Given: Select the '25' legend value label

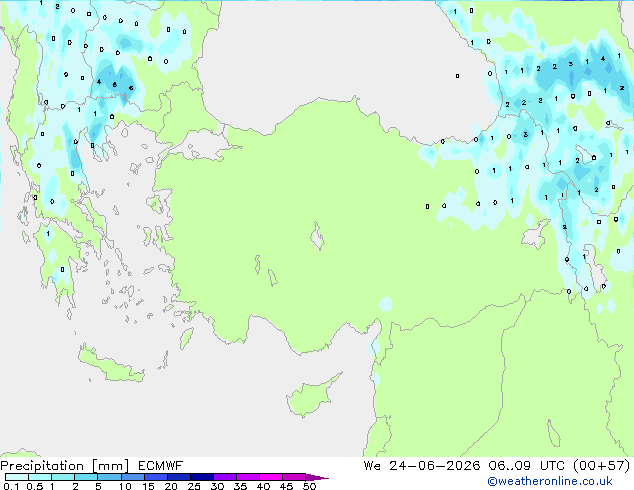Looking at the screenshot, I should coord(194,486).
